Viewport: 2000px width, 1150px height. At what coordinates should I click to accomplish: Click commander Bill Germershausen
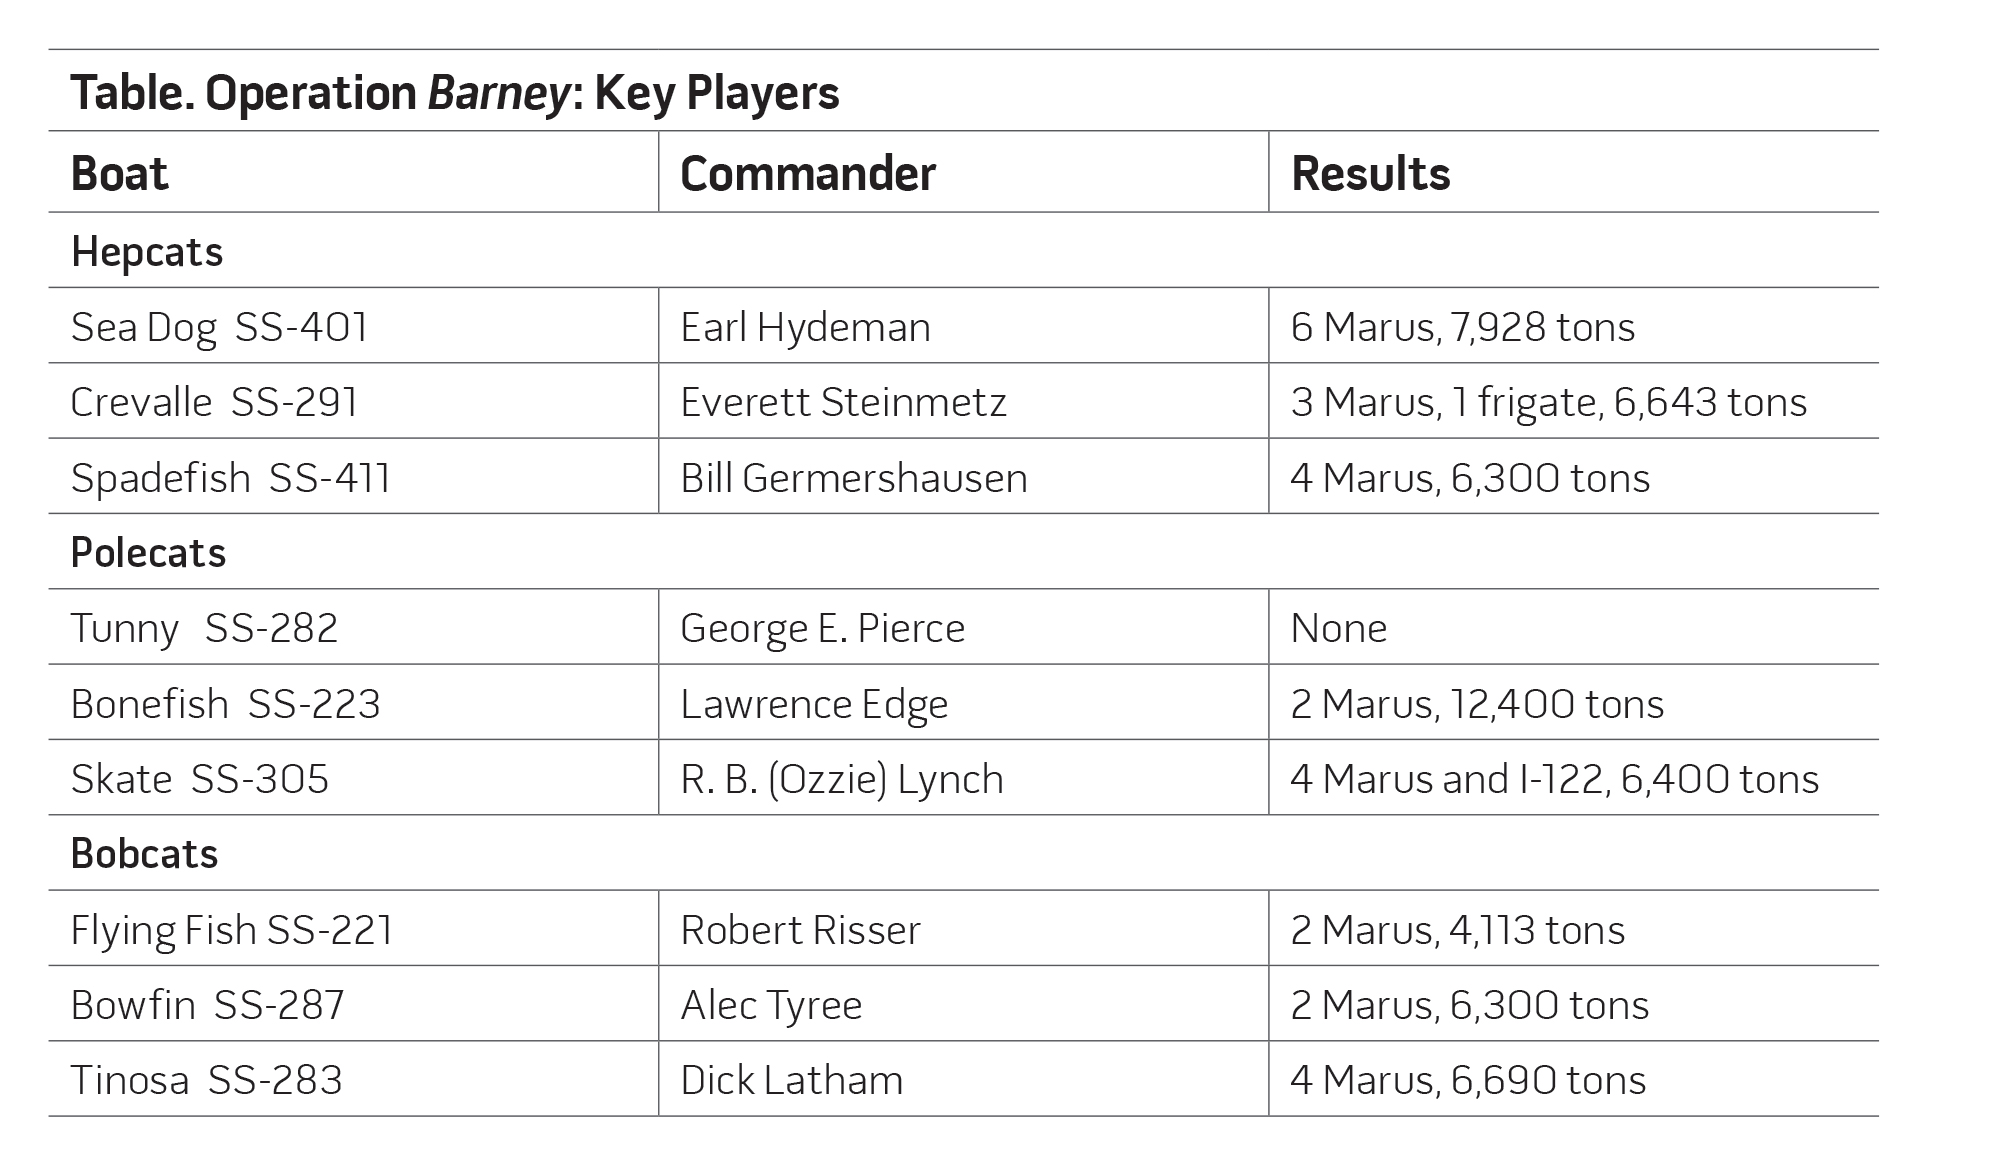tap(854, 478)
